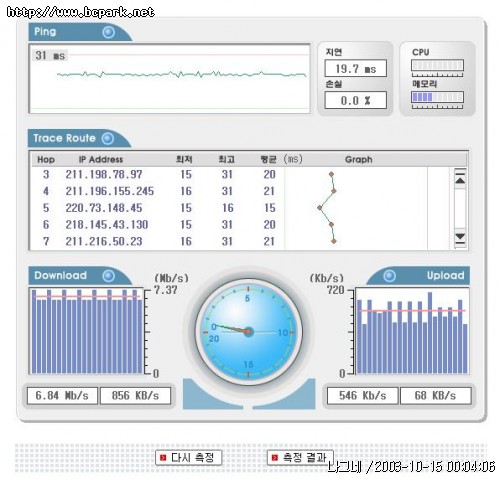The image size is (500, 479).
Task: Click the 0.0 % loss value field
Action: (356, 100)
